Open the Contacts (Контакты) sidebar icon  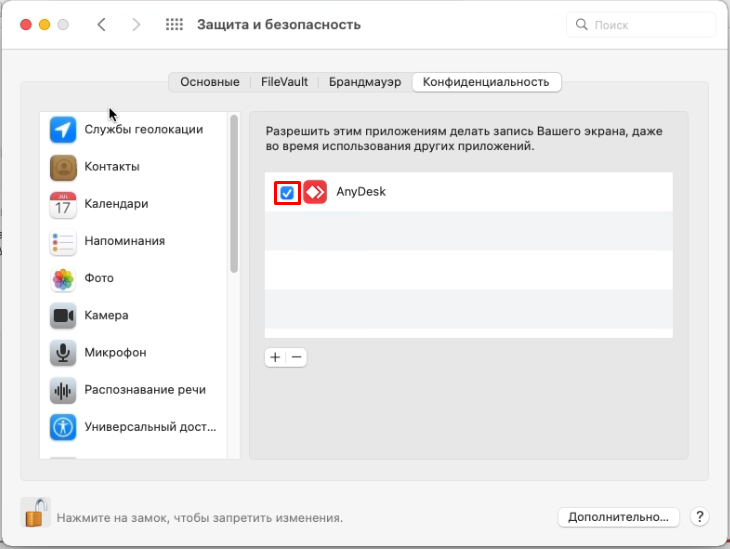(x=63, y=167)
